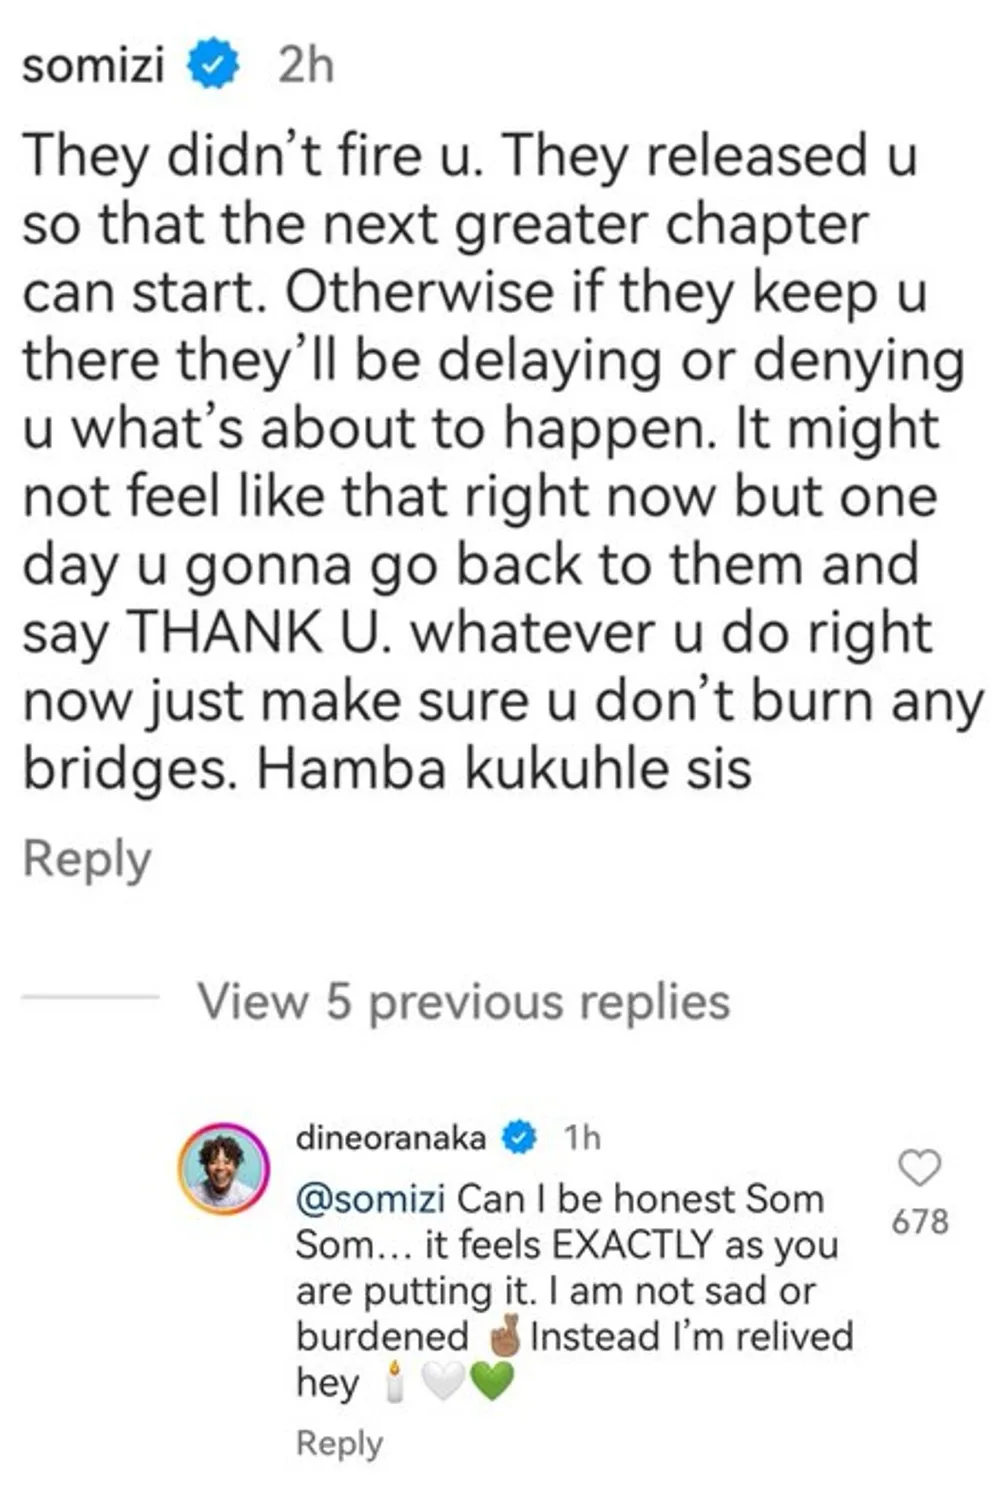Image resolution: width=1000 pixels, height=1505 pixels.
Task: Click the white heart emoji
Action: pos(442,1383)
